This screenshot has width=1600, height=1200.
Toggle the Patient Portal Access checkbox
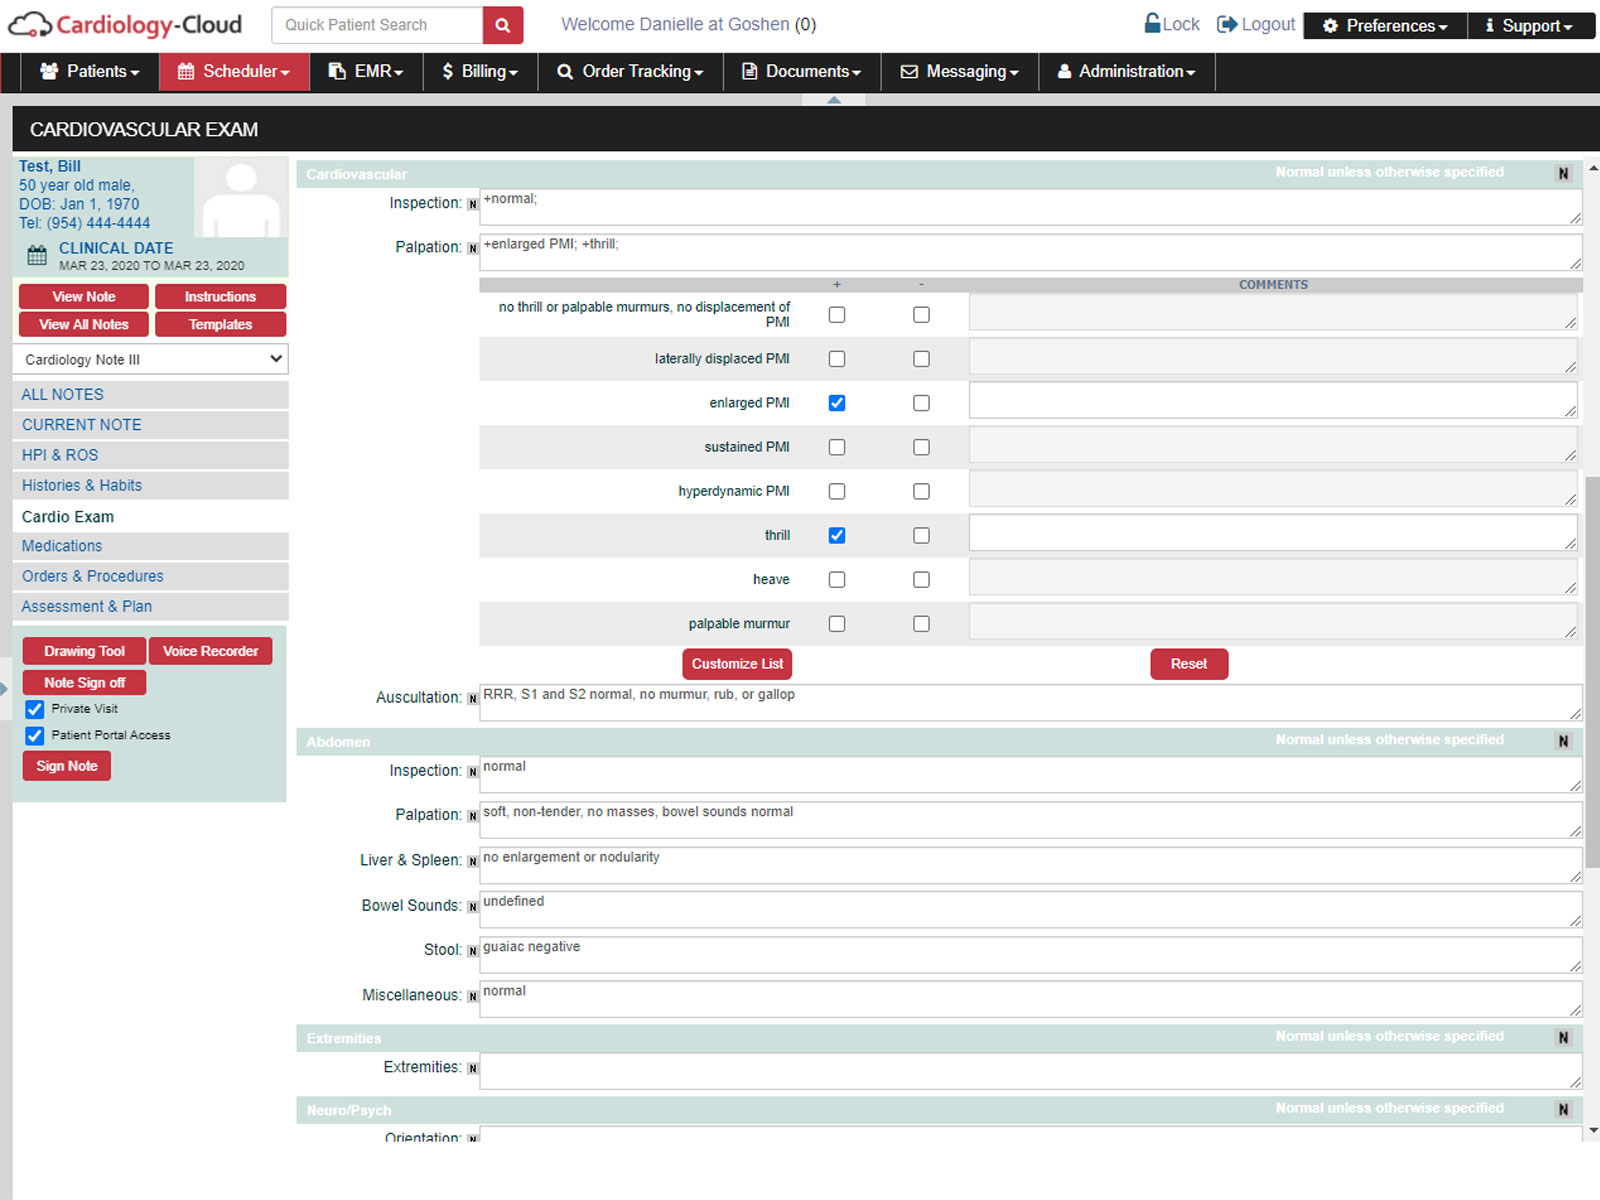35,735
